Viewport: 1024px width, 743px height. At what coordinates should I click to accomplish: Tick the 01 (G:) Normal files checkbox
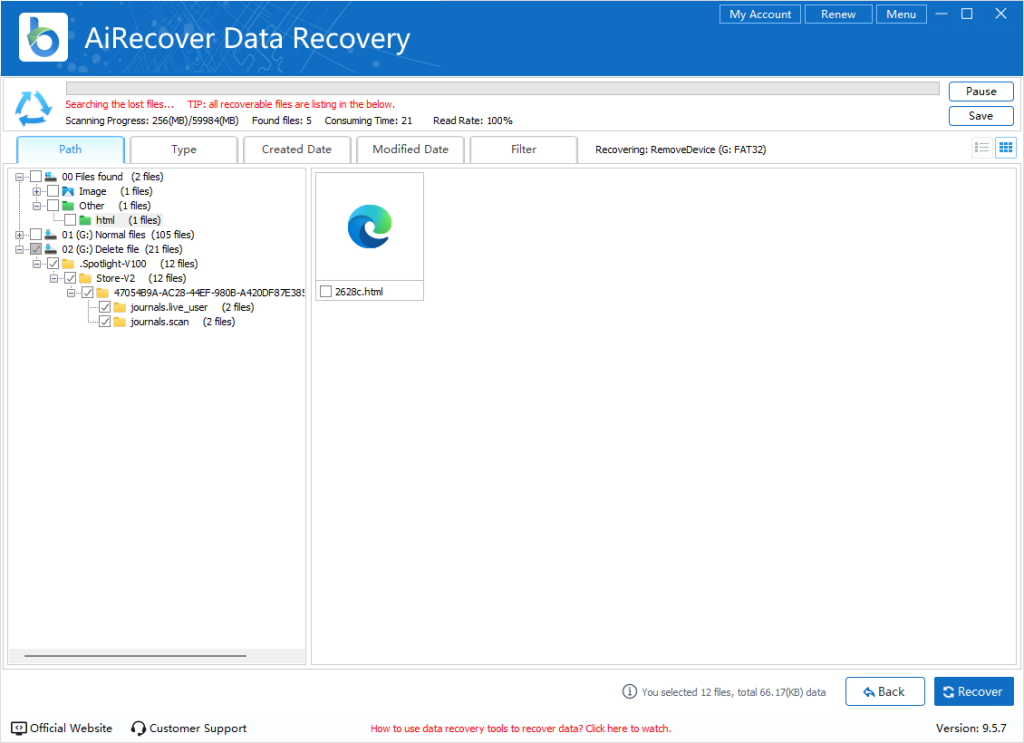[36, 235]
